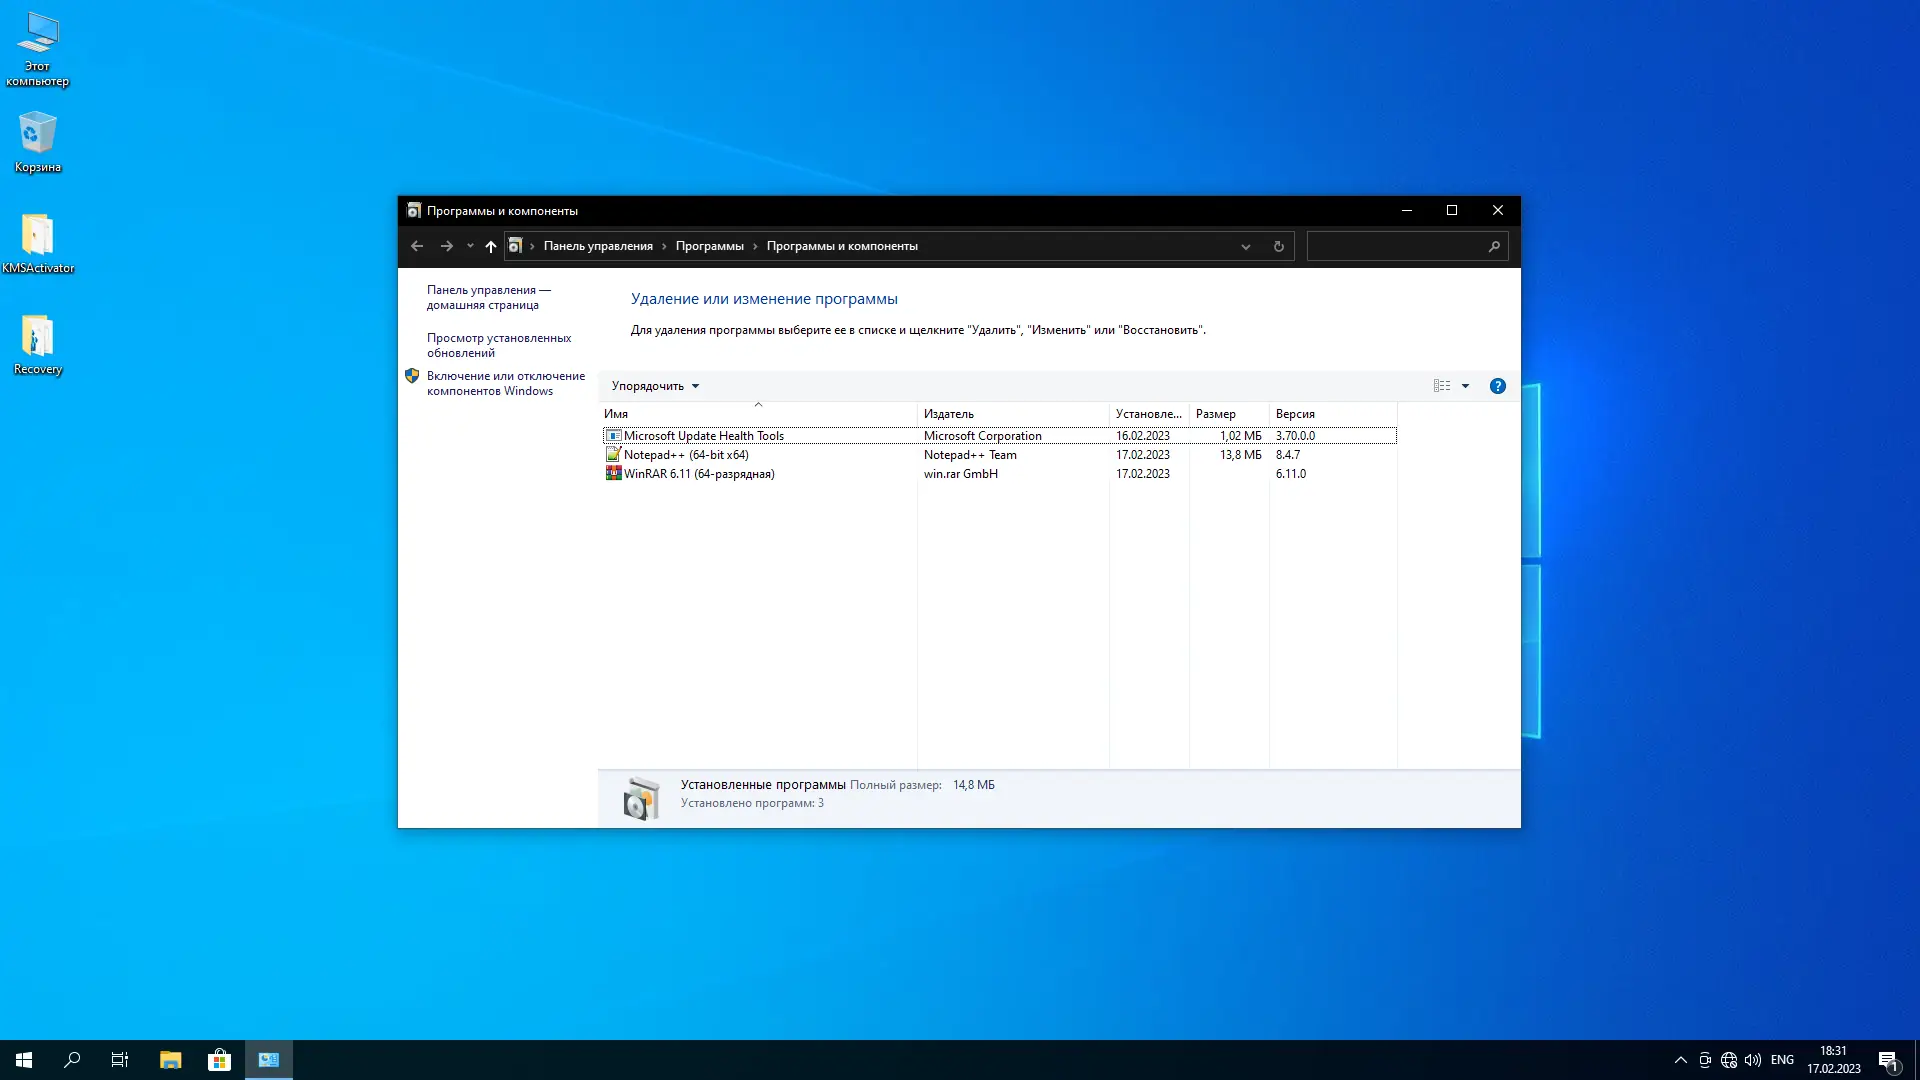This screenshot has height=1080, width=1920.
Task: Select the WinRAR 6.11 program entry
Action: click(699, 474)
